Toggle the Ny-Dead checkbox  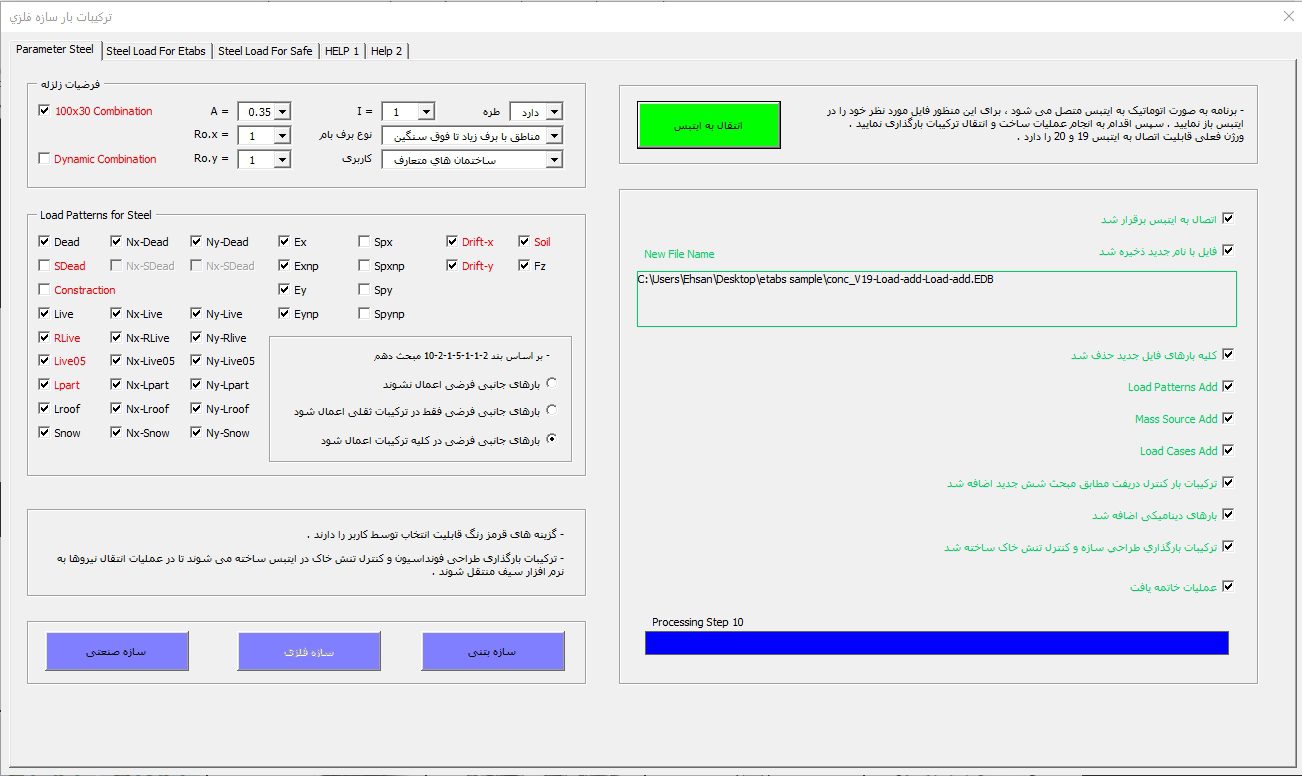pos(195,242)
